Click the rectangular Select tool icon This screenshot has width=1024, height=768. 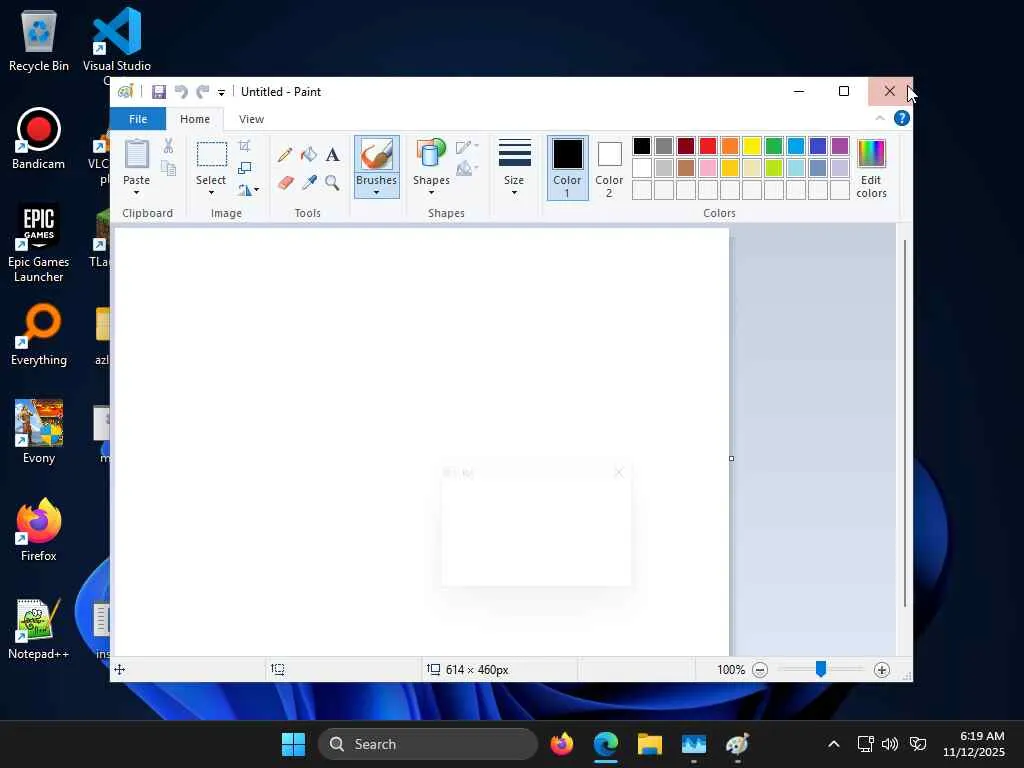point(212,155)
